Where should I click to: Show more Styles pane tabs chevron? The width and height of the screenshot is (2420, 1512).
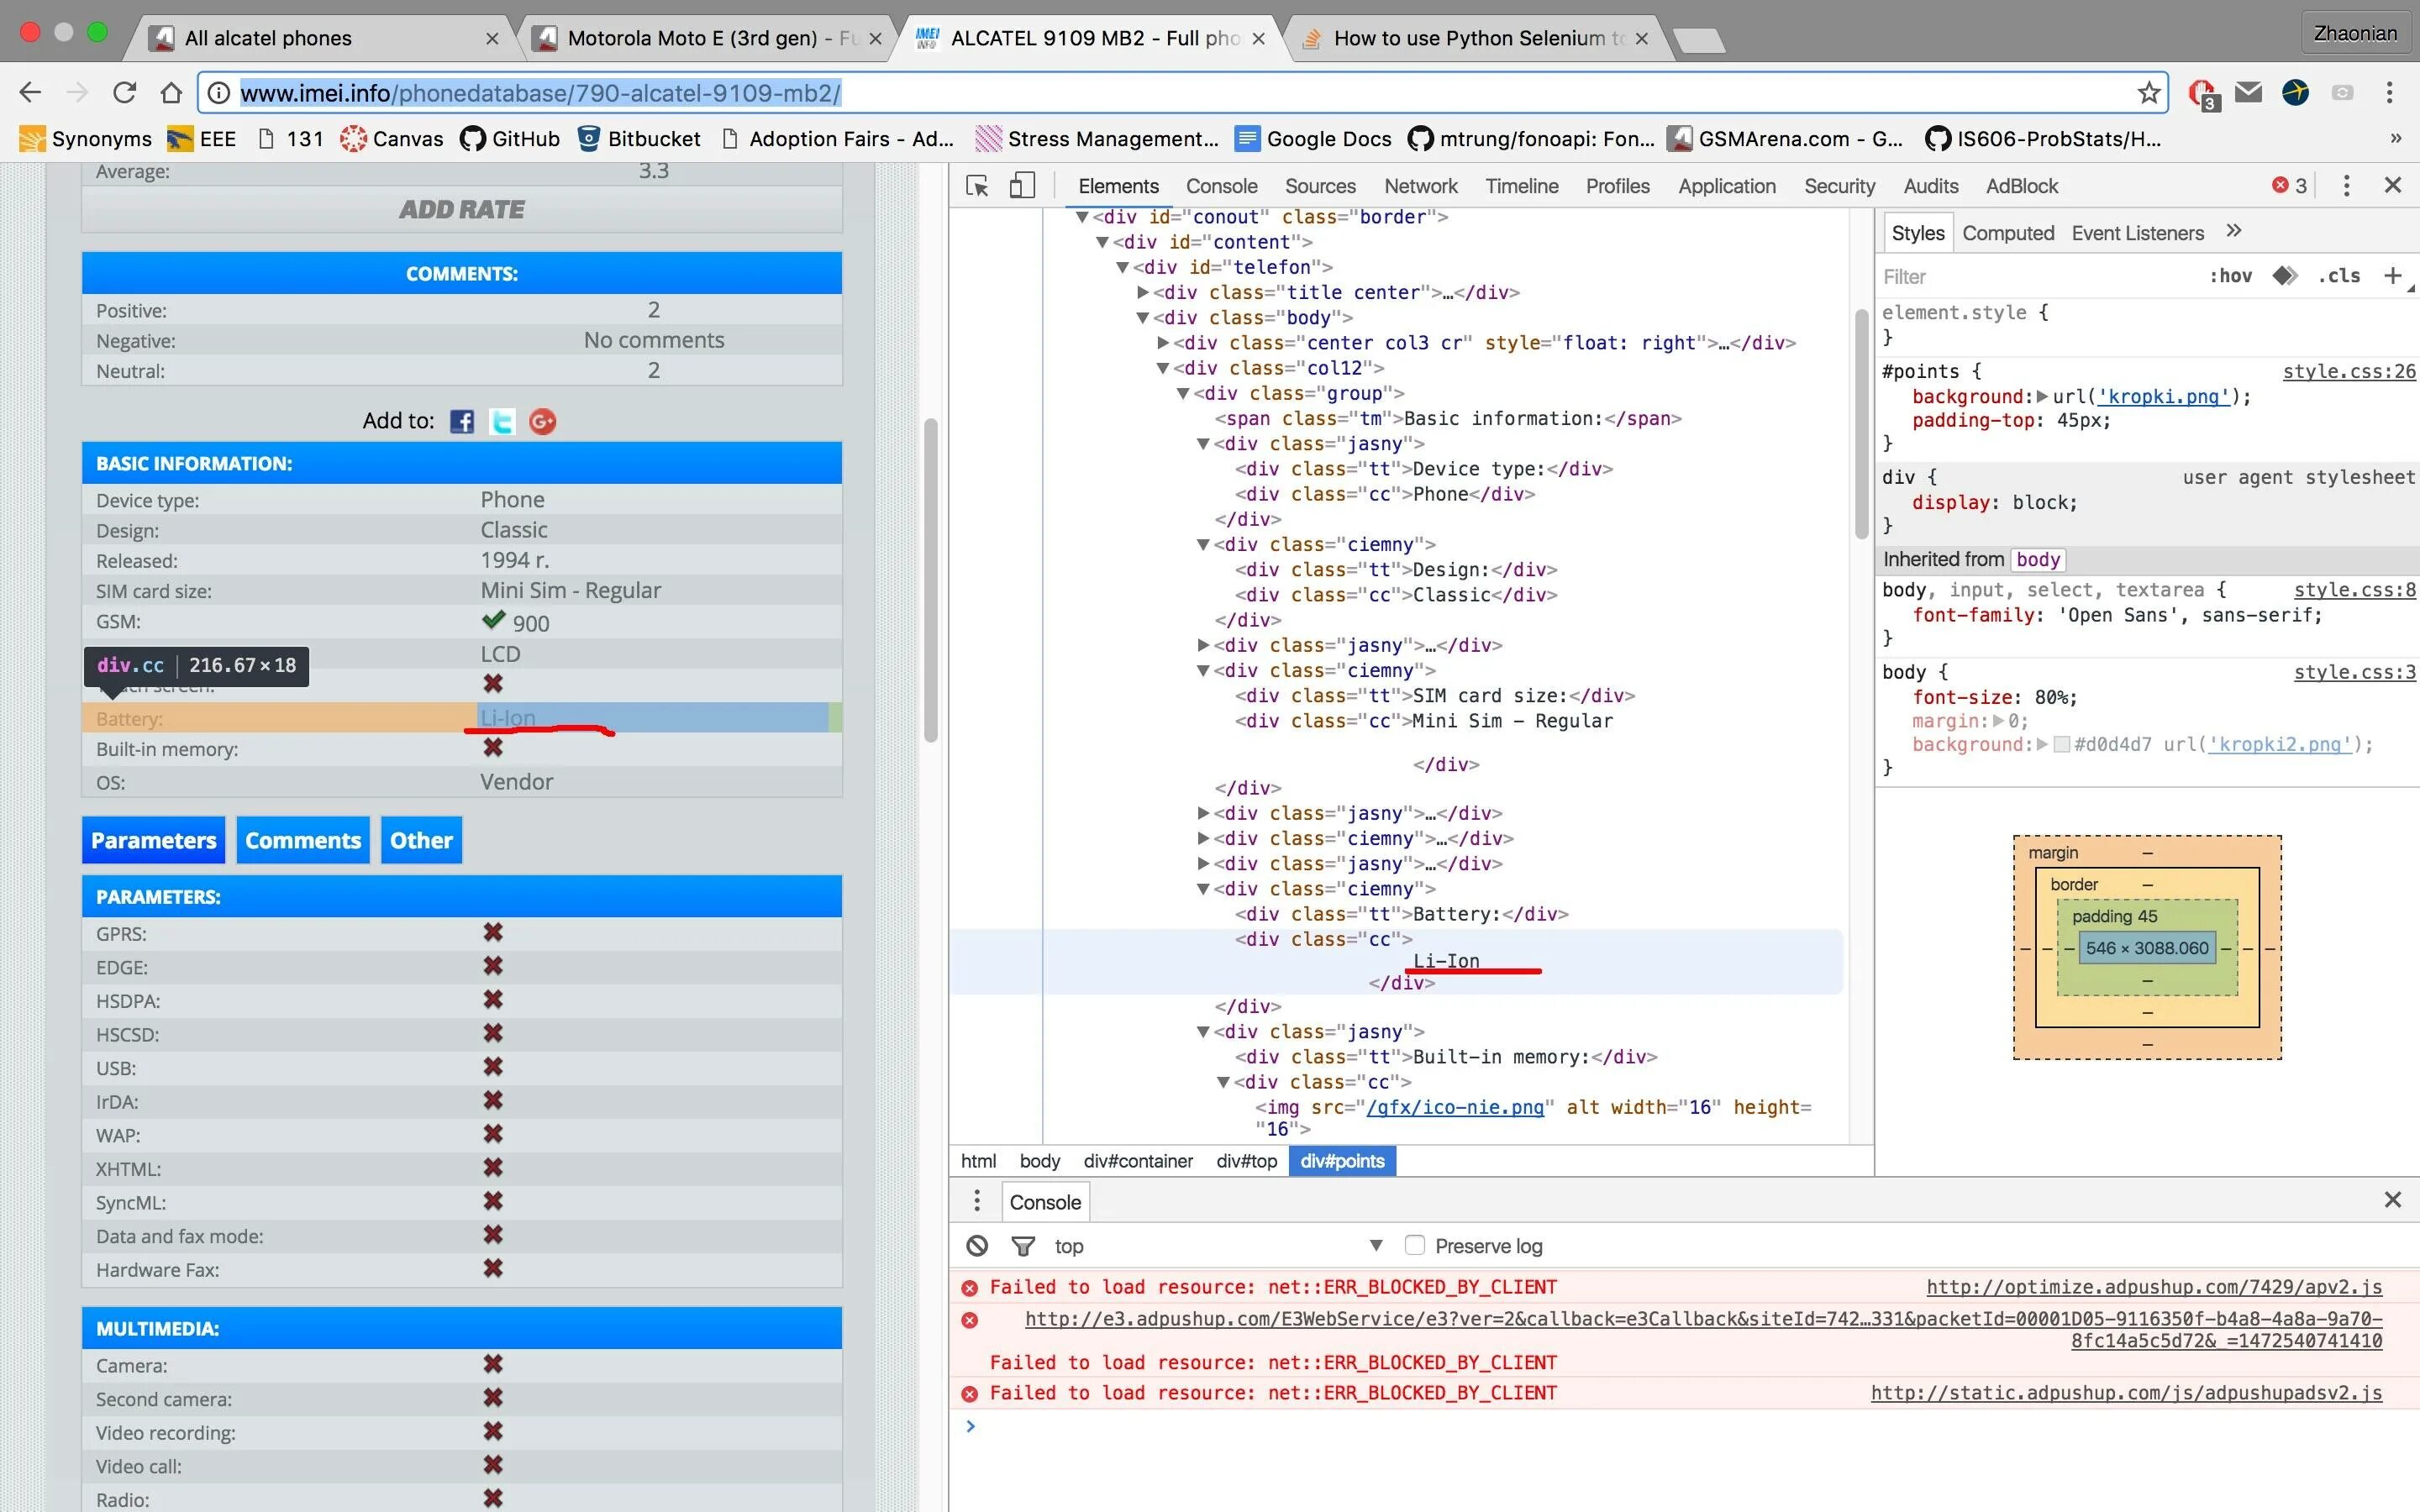2234,231
